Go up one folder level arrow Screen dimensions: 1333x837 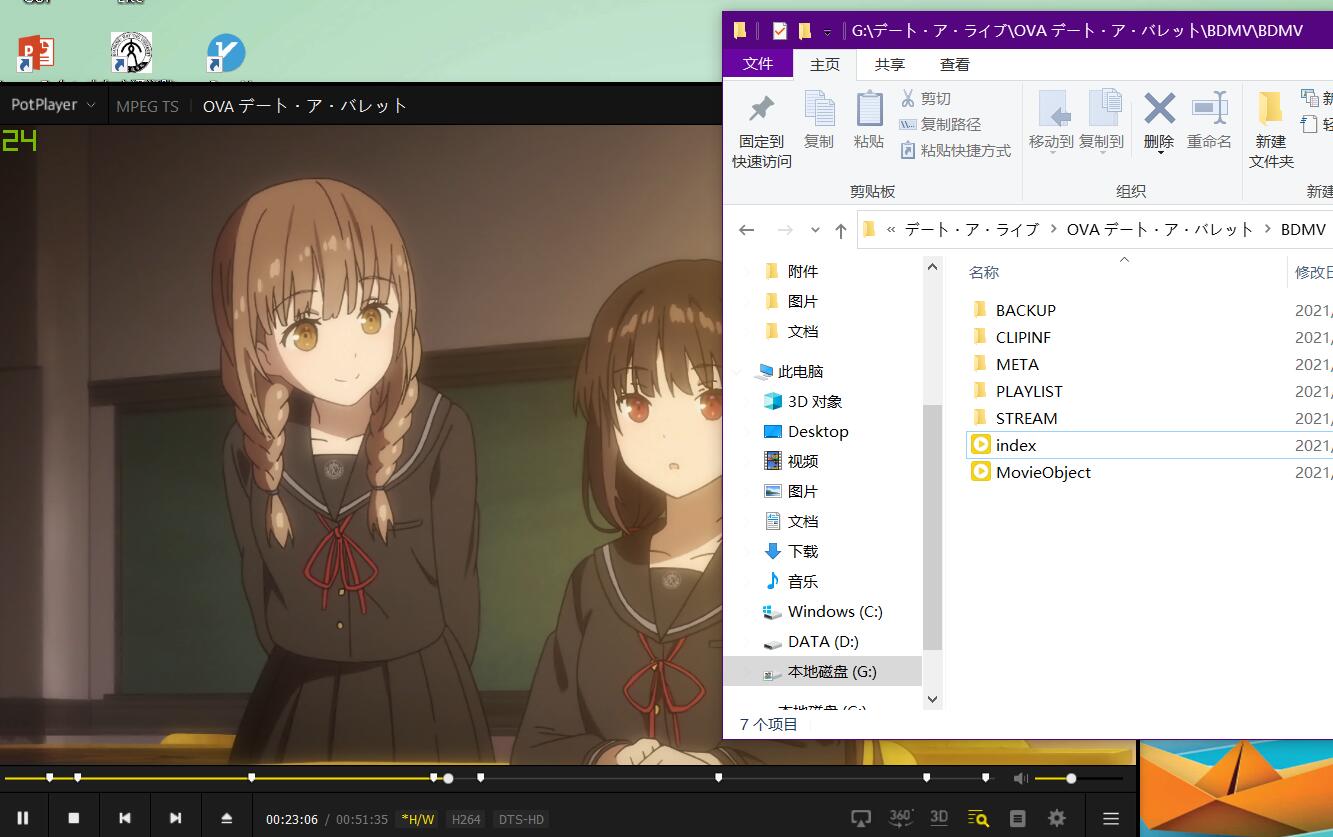(841, 230)
